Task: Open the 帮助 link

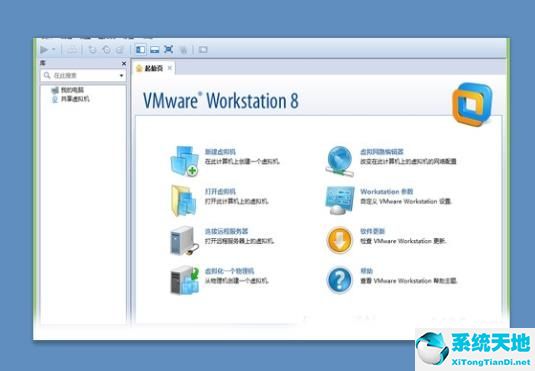Action: (366, 271)
